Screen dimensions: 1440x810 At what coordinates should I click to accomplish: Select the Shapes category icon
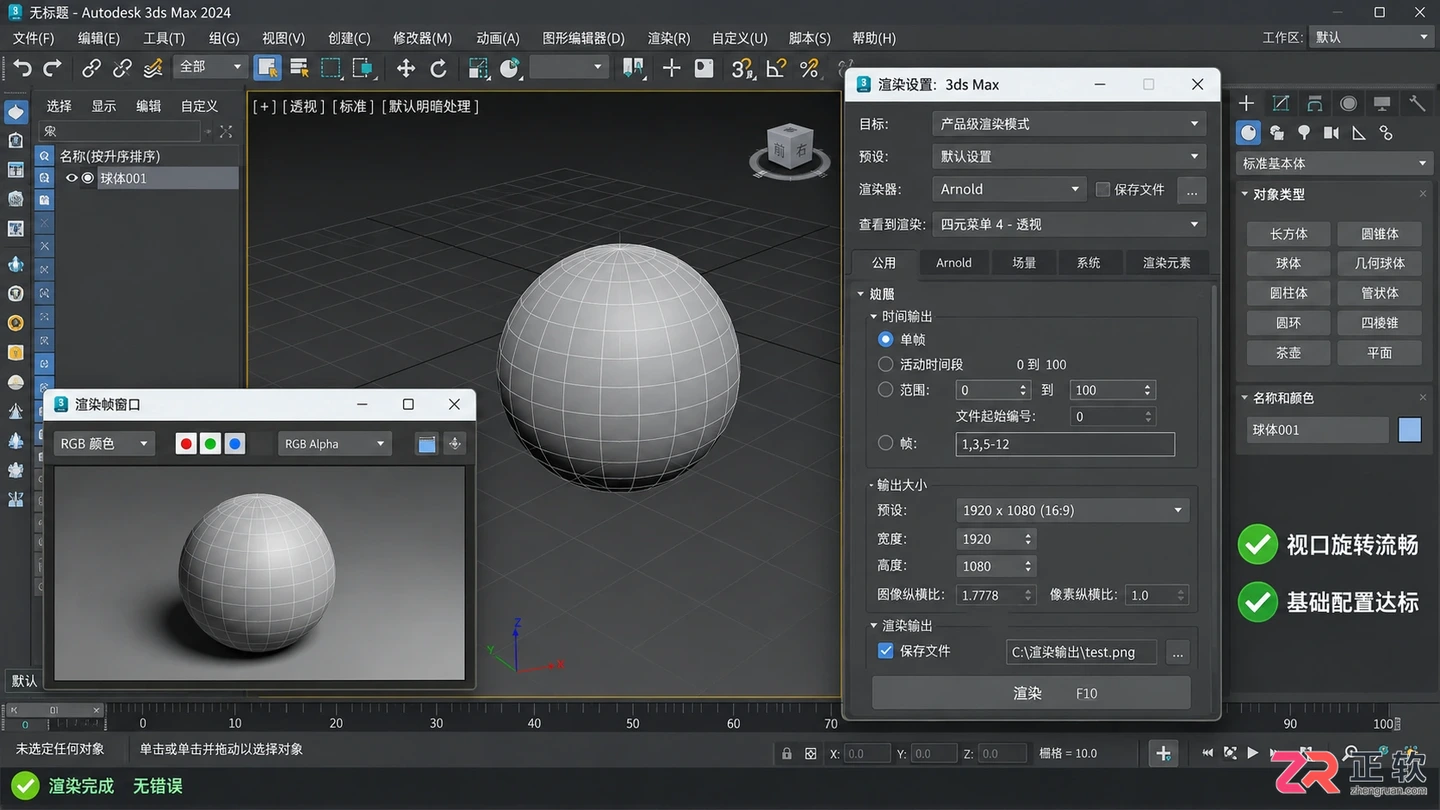pyautogui.click(x=1277, y=132)
